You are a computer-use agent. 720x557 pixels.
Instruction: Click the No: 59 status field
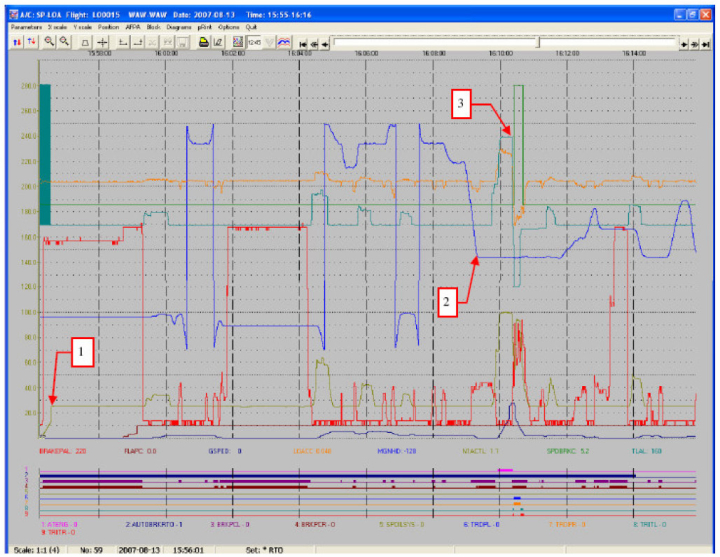pyautogui.click(x=91, y=550)
